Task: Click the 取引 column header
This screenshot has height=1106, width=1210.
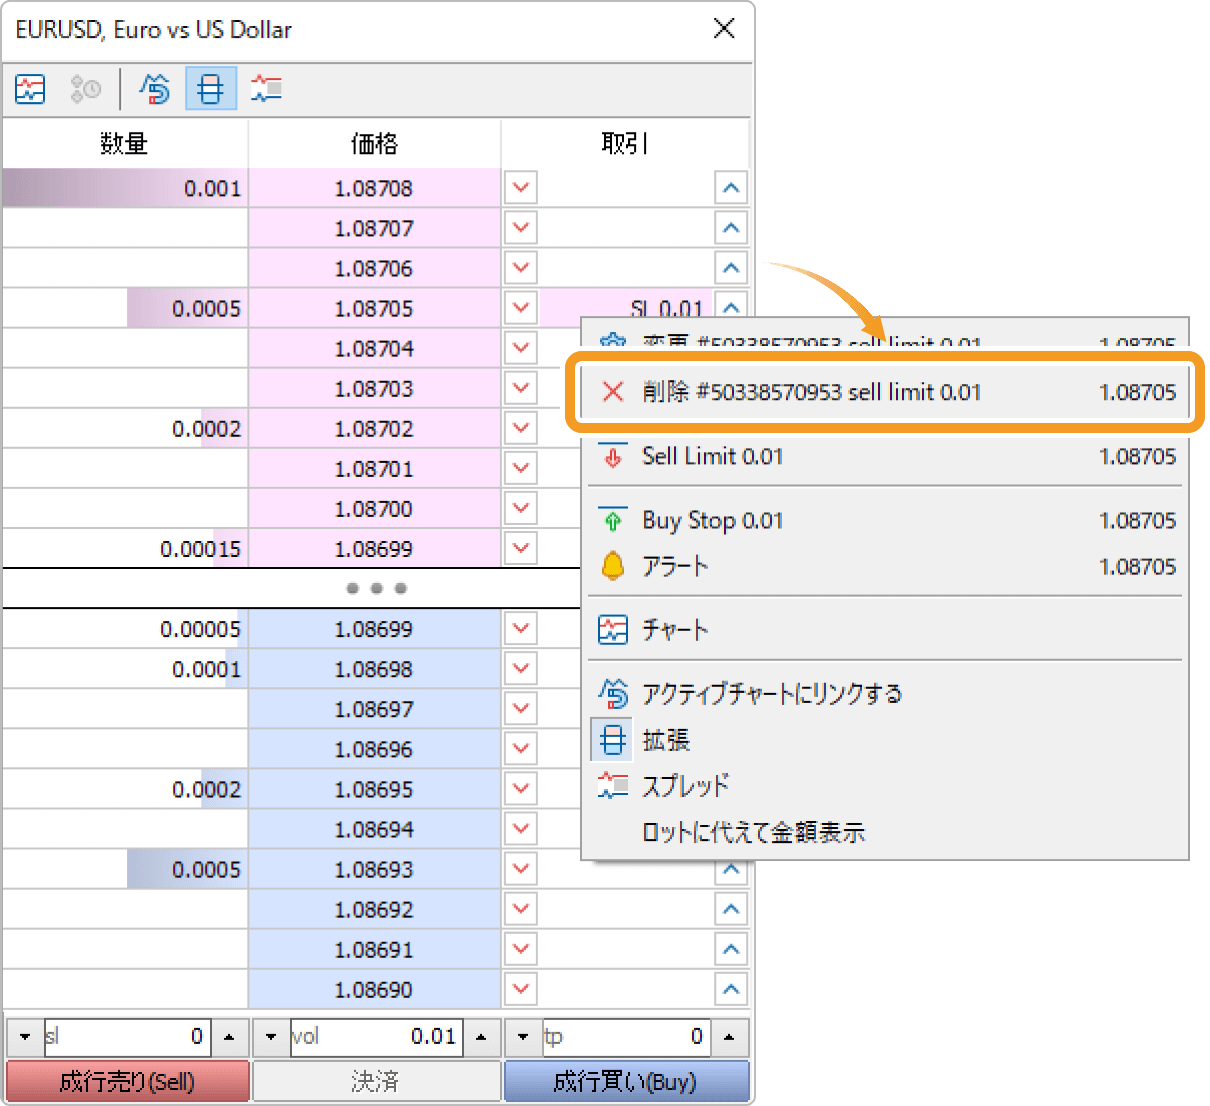Action: [x=625, y=143]
